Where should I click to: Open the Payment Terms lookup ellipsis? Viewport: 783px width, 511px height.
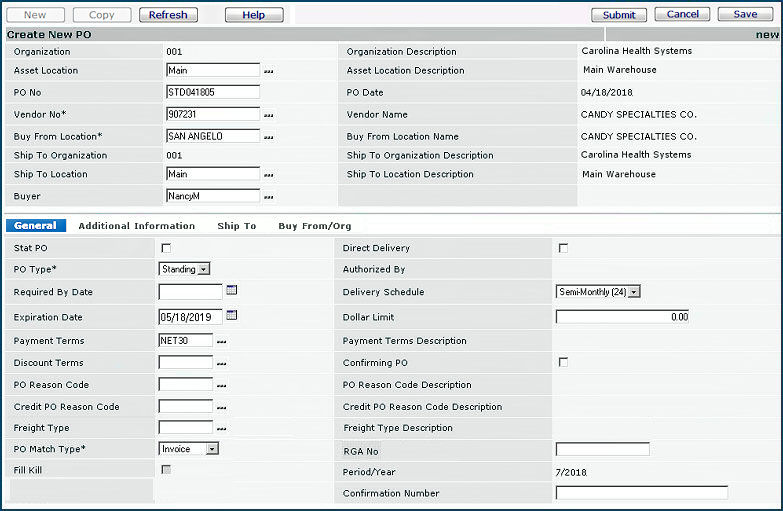(x=221, y=342)
